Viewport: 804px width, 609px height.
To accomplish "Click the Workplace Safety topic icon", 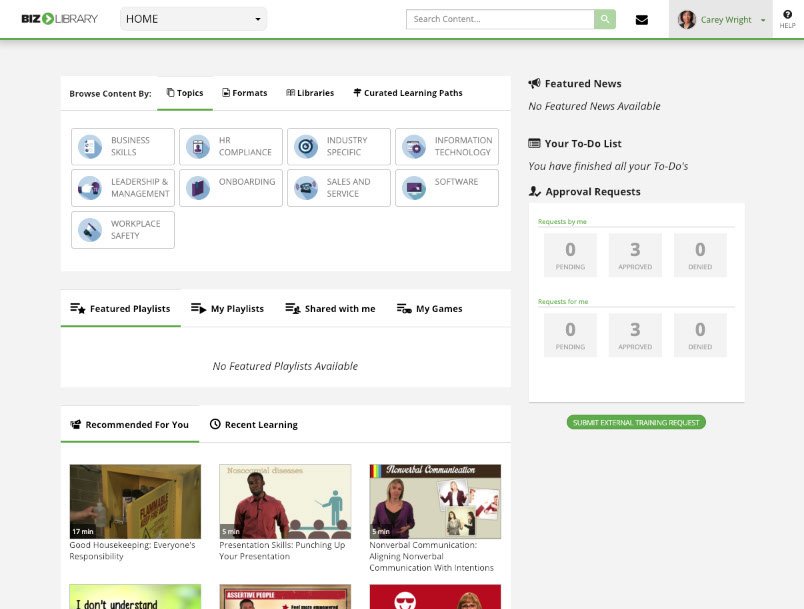I will (90, 230).
